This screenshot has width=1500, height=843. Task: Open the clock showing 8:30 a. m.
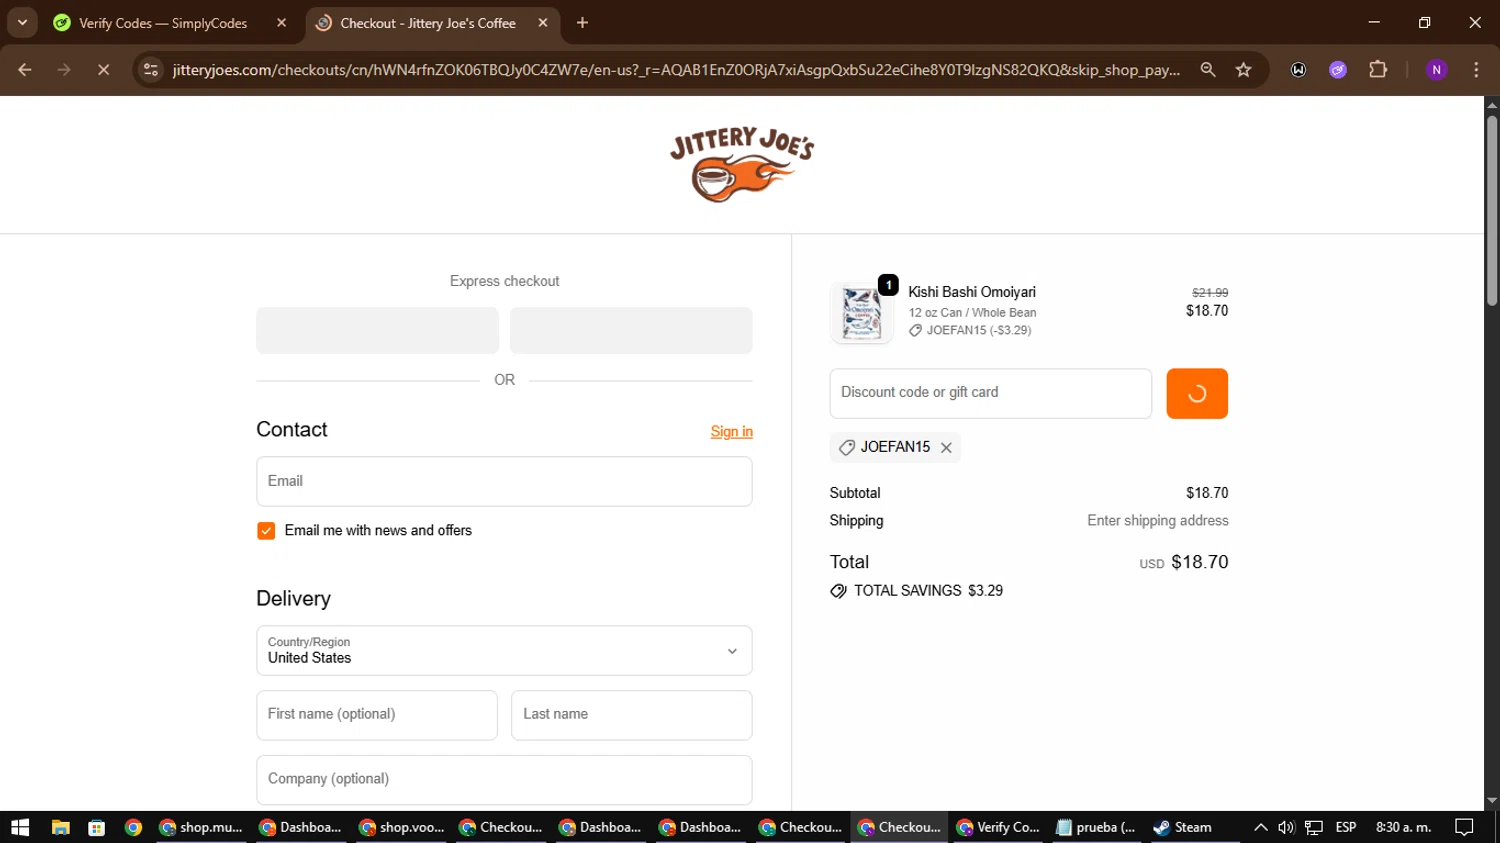point(1404,827)
